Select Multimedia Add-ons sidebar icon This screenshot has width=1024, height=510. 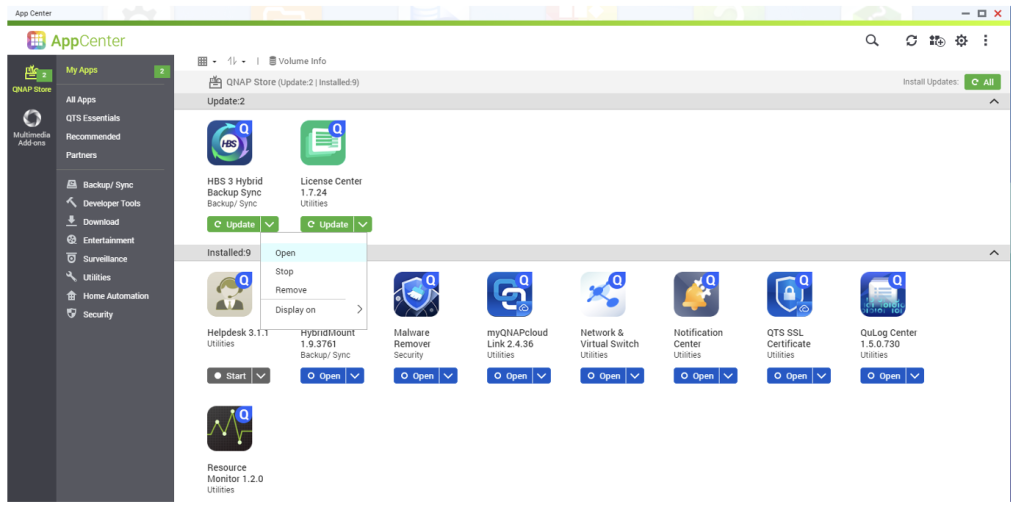click(x=31, y=127)
